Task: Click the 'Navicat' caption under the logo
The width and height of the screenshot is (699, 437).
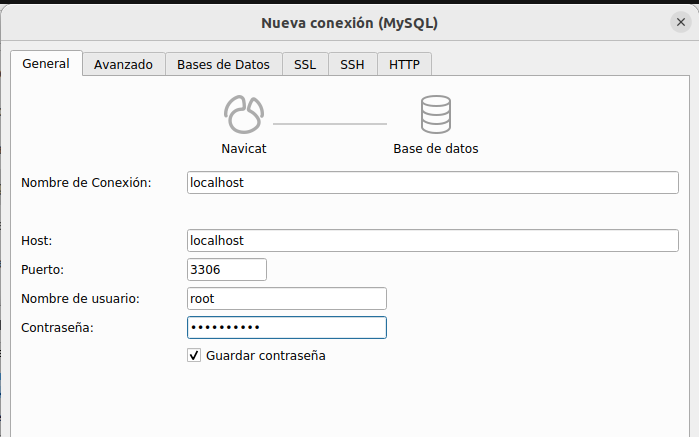Action: (244, 149)
